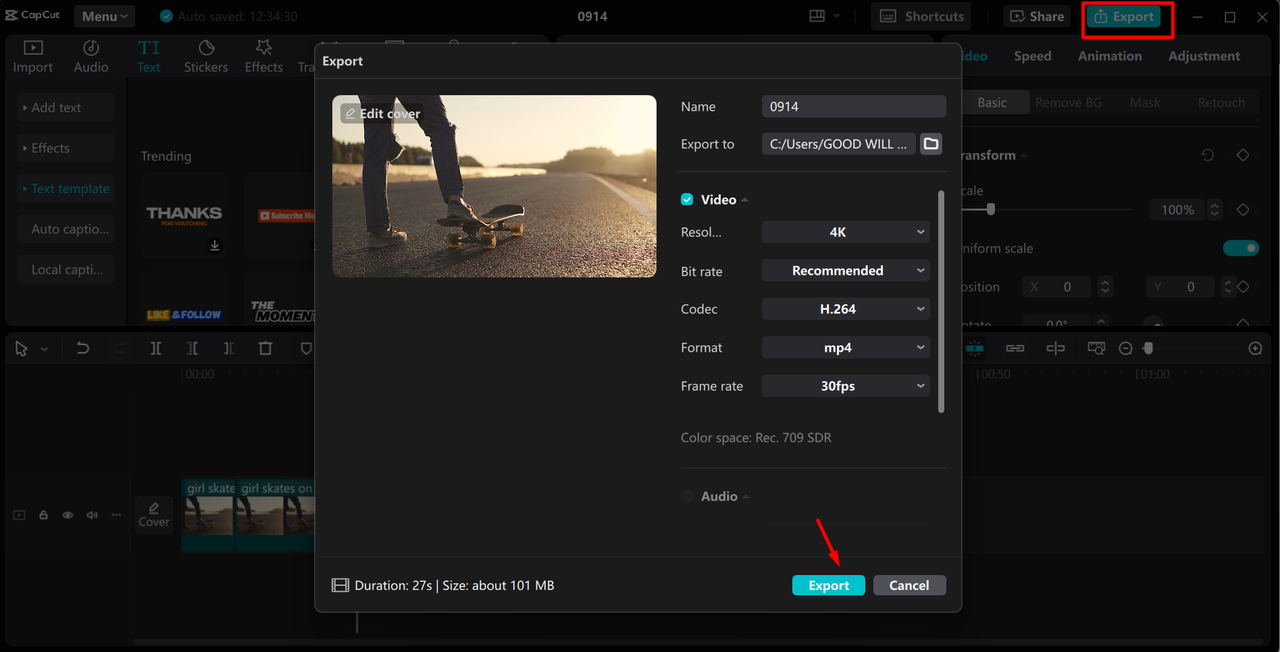Viewport: 1280px width, 652px height.
Task: Open the Audio library tab
Action: click(x=91, y=57)
